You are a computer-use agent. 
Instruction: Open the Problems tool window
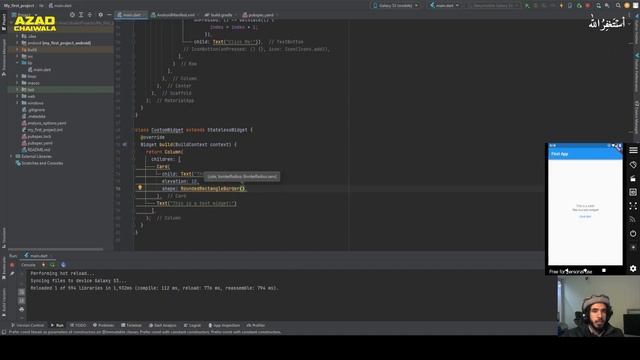tap(103, 325)
